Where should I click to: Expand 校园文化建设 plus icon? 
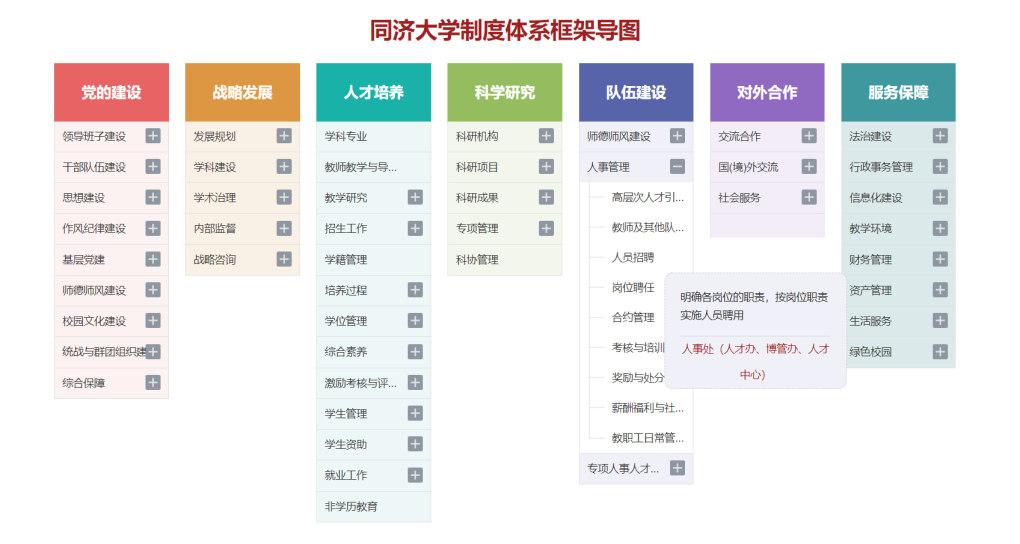coord(153,321)
